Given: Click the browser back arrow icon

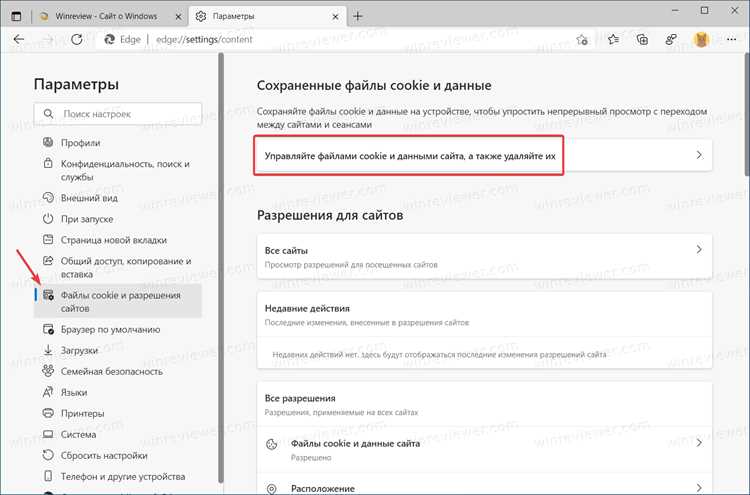Looking at the screenshot, I should coord(19,40).
